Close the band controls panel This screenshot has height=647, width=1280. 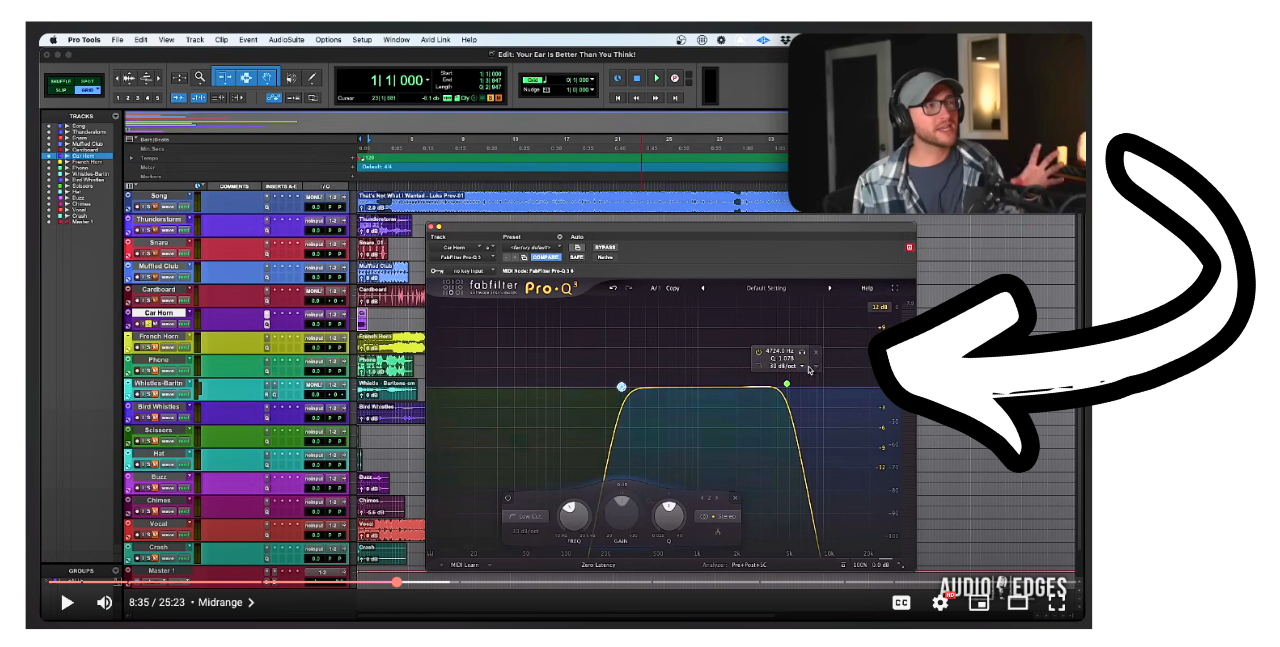[735, 498]
